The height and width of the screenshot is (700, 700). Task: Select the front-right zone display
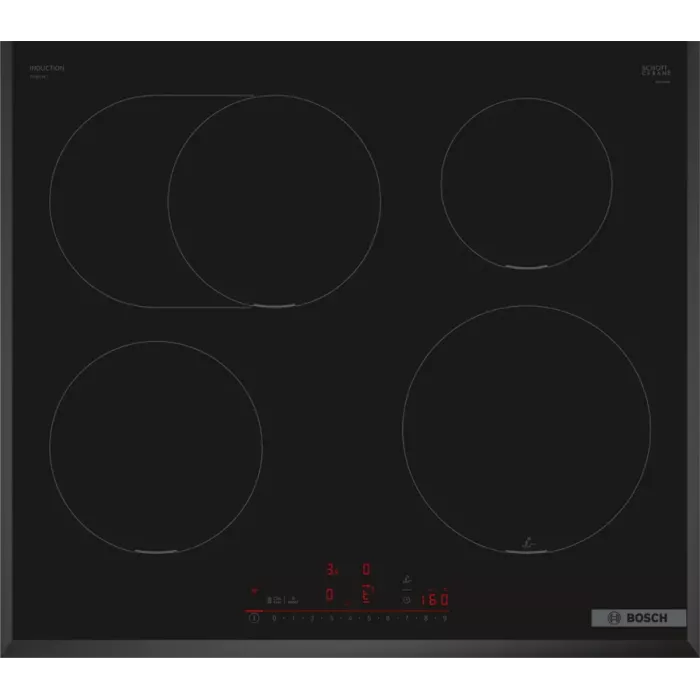click(x=366, y=594)
